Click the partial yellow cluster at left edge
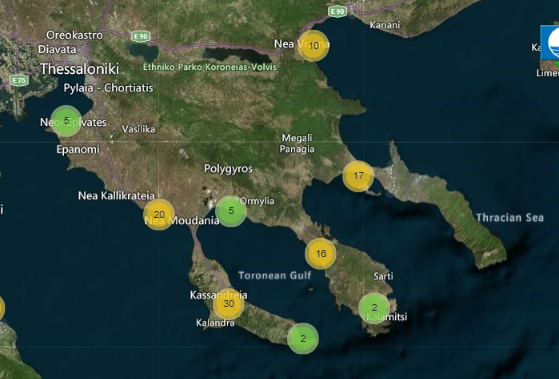The height and width of the screenshot is (379, 559). click(1, 308)
